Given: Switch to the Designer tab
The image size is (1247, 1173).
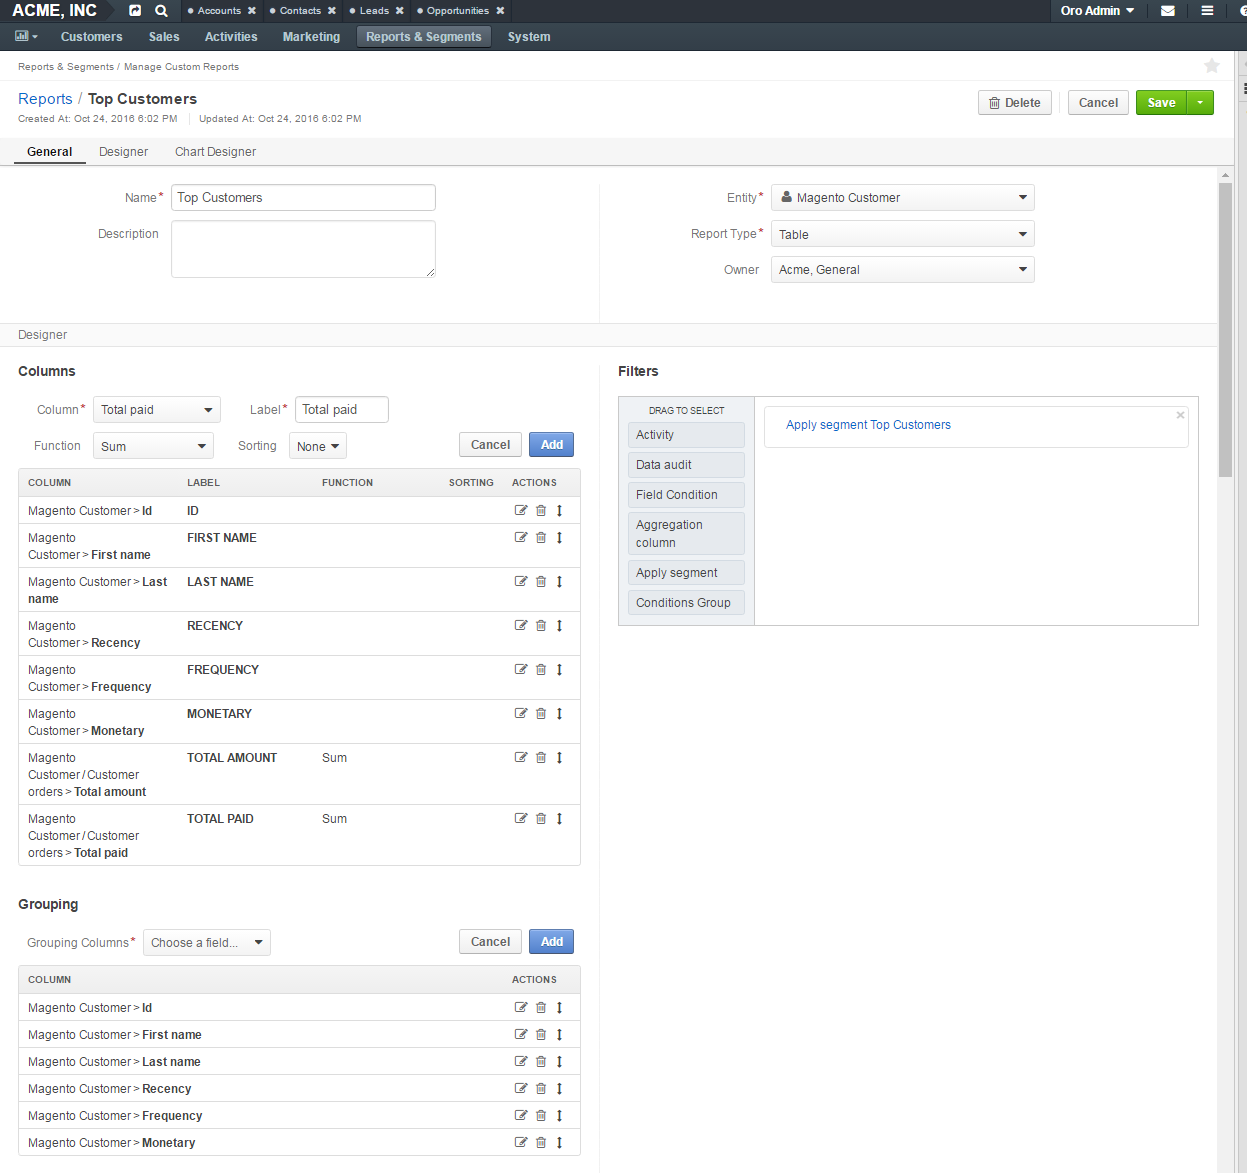Looking at the screenshot, I should point(123,152).
